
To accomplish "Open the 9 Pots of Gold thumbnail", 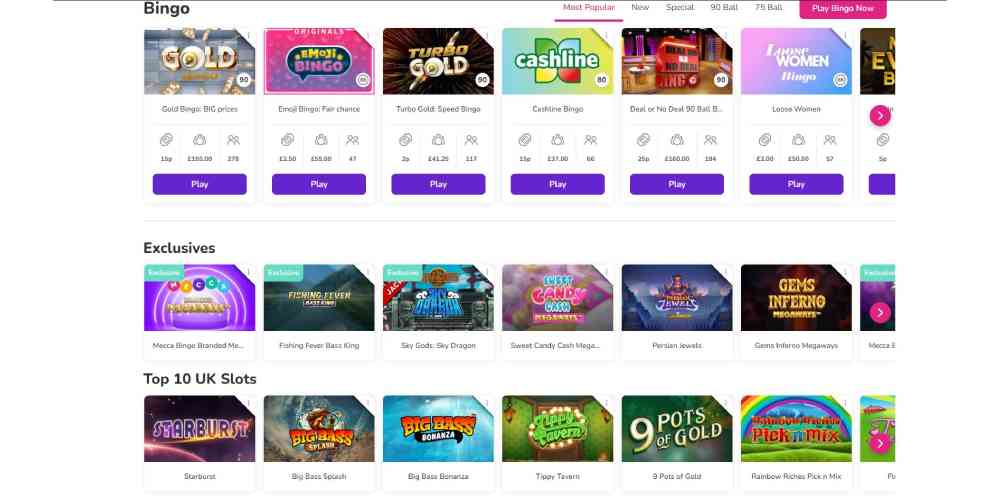I will [x=677, y=429].
